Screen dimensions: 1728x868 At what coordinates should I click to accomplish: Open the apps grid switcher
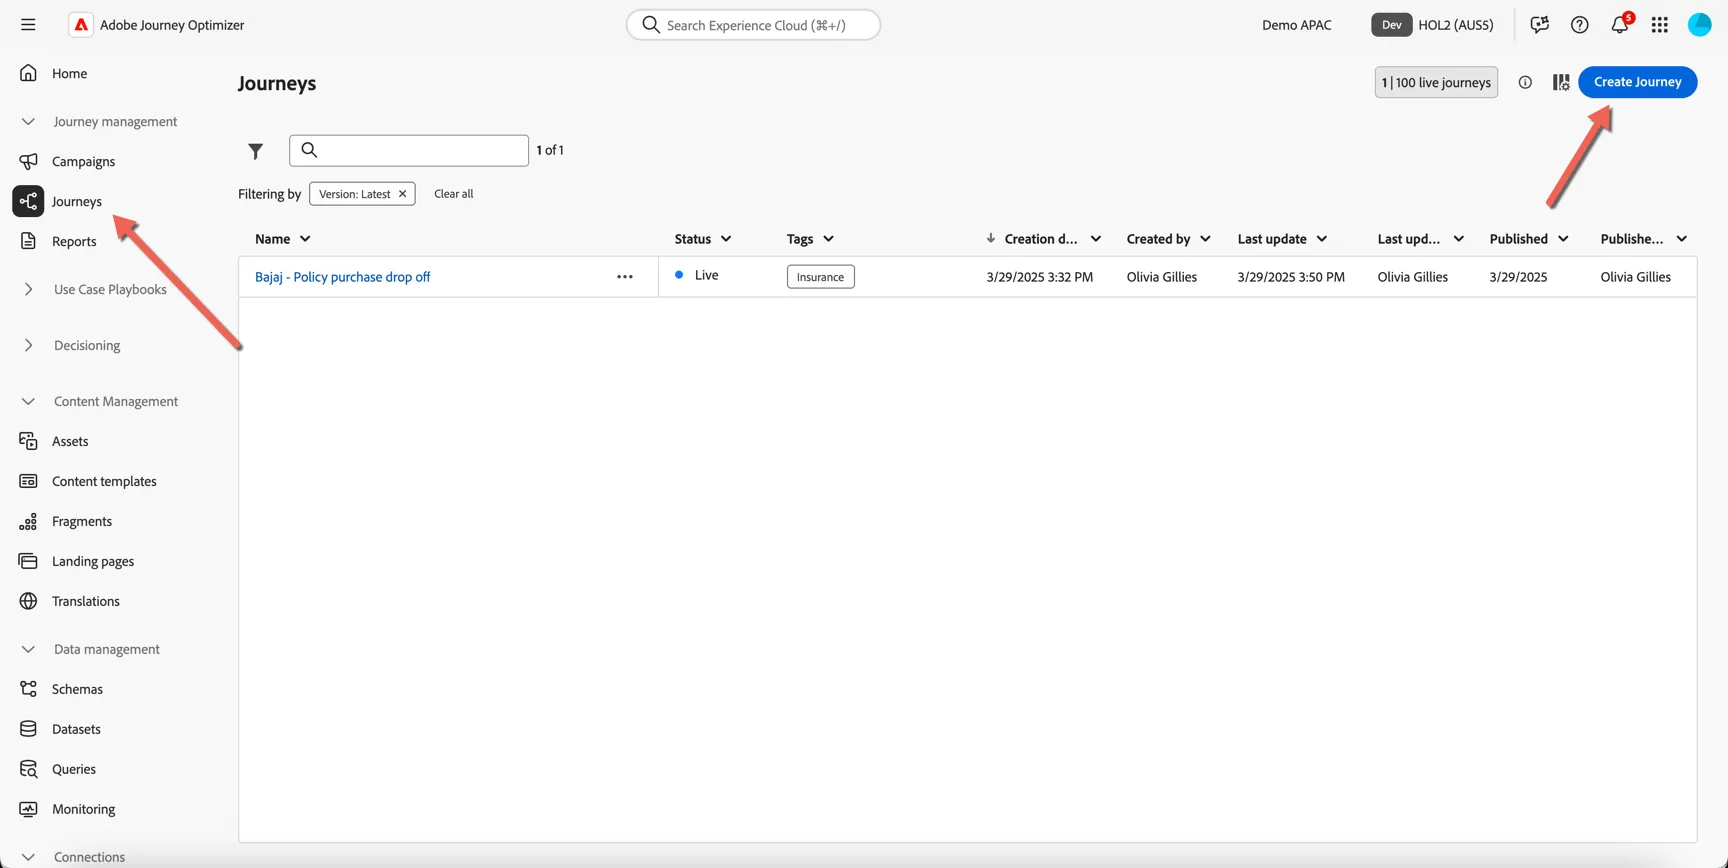[1660, 25]
